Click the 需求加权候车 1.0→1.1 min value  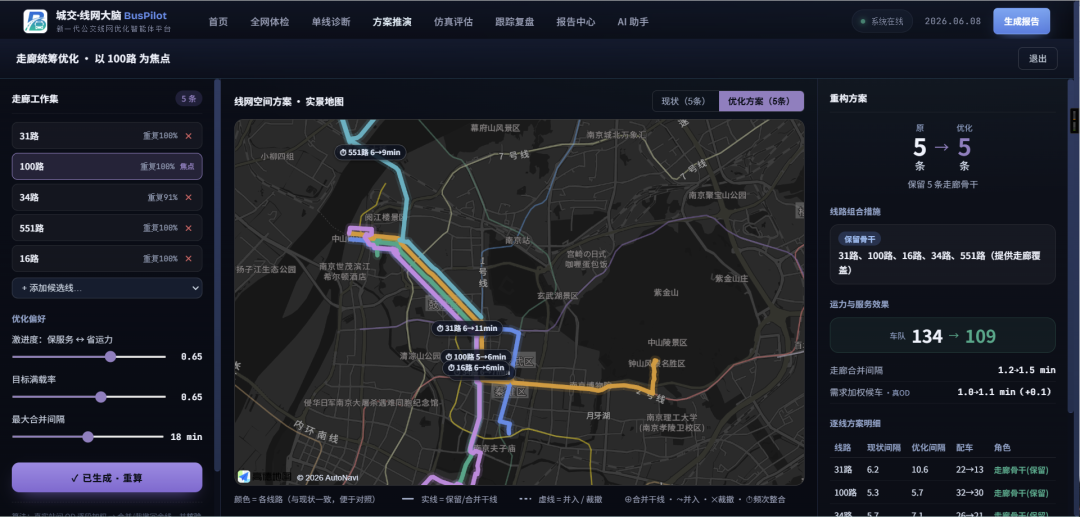coord(1006,392)
